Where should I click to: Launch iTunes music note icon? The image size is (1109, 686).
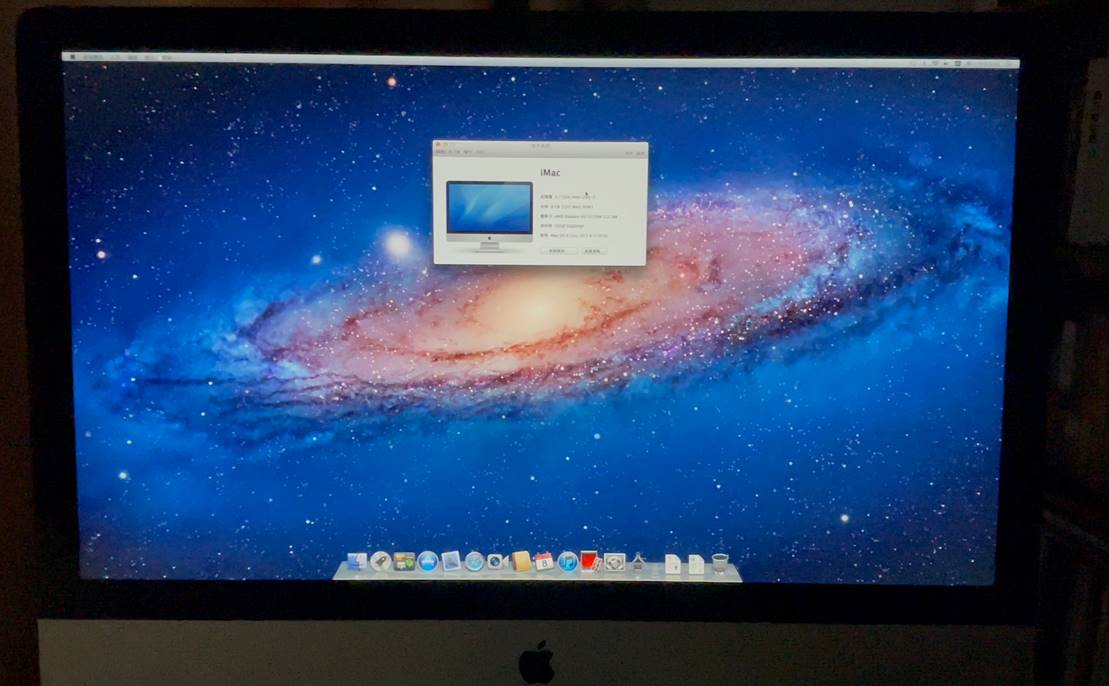coord(567,562)
